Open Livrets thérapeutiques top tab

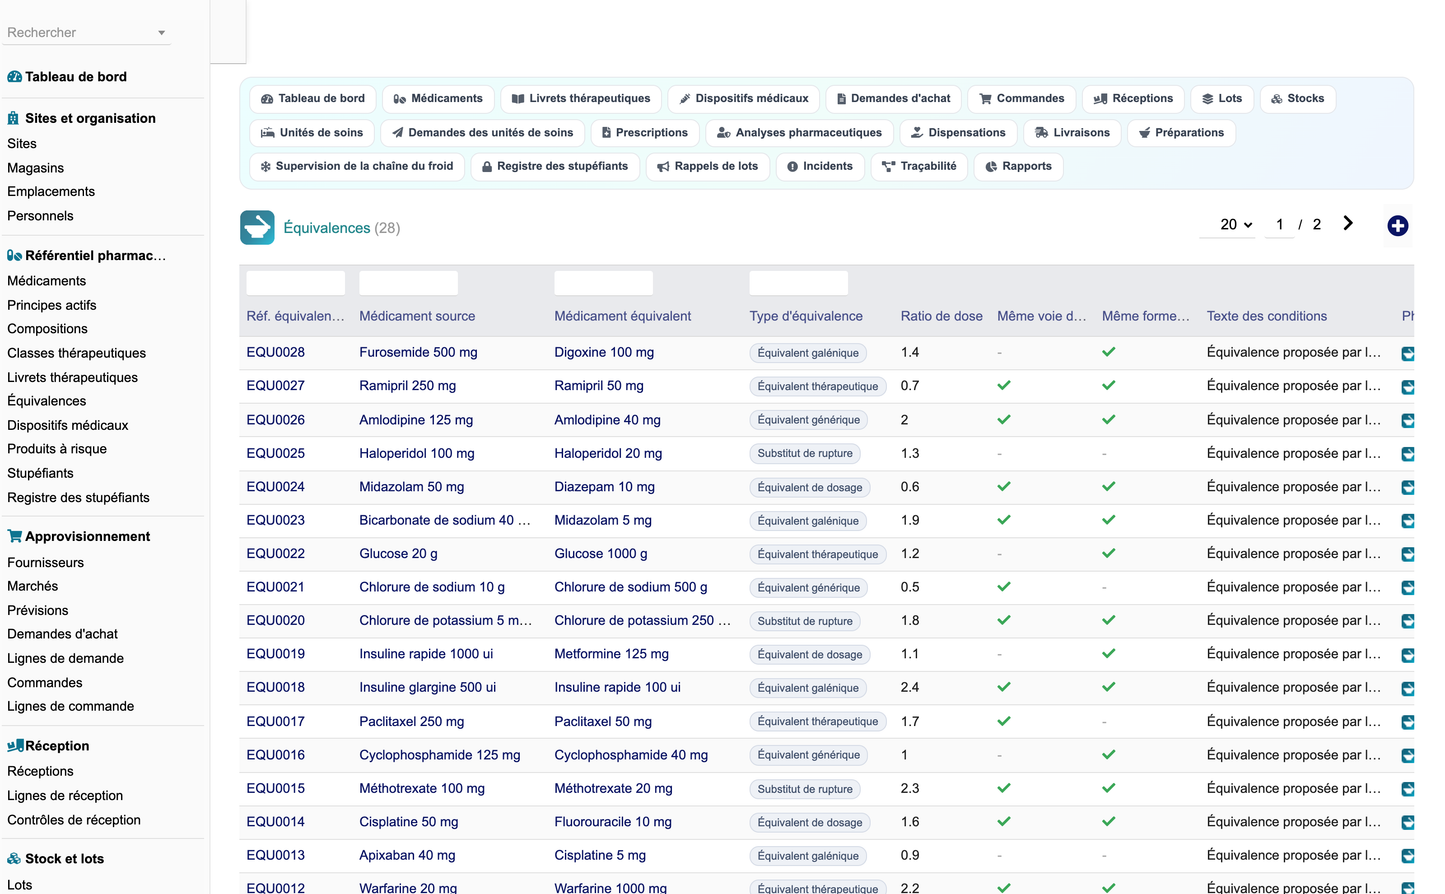click(581, 98)
